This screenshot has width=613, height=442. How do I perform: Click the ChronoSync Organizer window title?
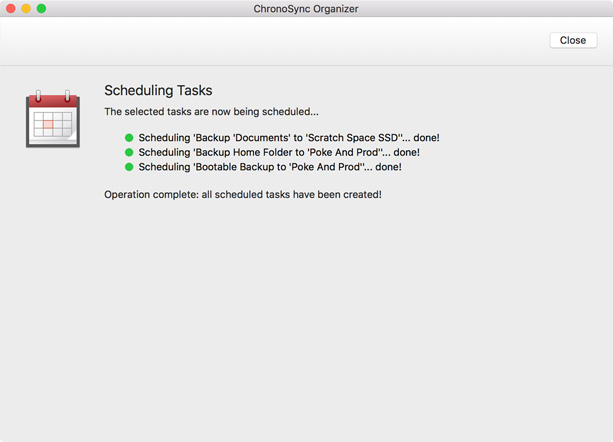[306, 9]
